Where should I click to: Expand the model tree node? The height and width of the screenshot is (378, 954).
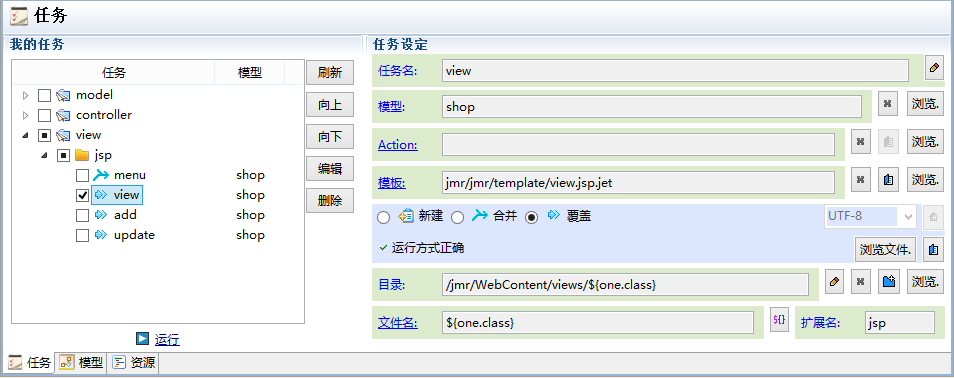click(25, 96)
